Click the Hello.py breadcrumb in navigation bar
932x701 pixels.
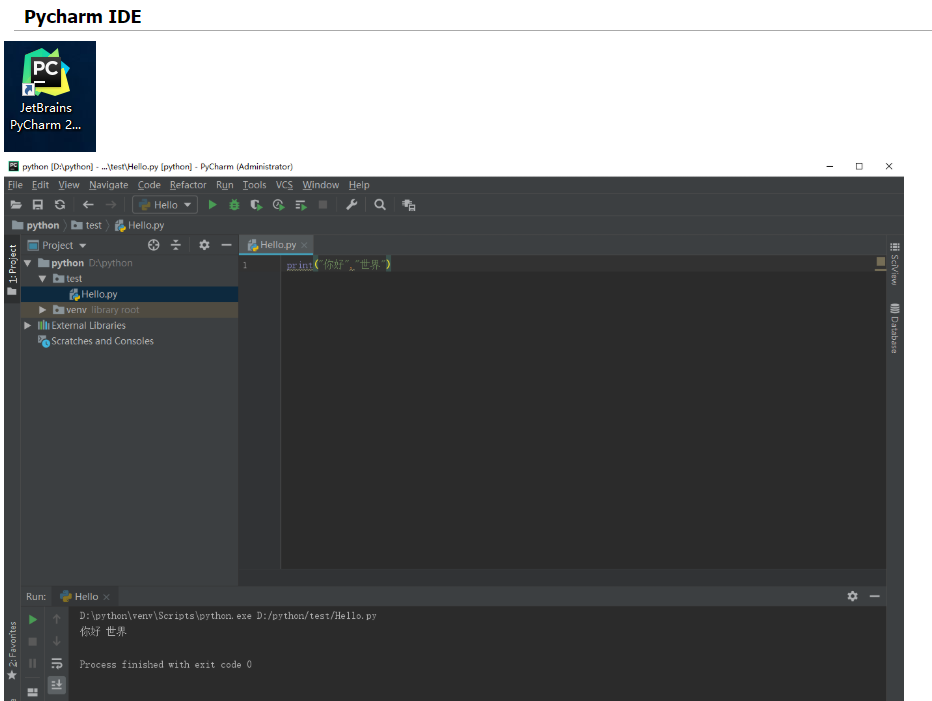[140, 225]
